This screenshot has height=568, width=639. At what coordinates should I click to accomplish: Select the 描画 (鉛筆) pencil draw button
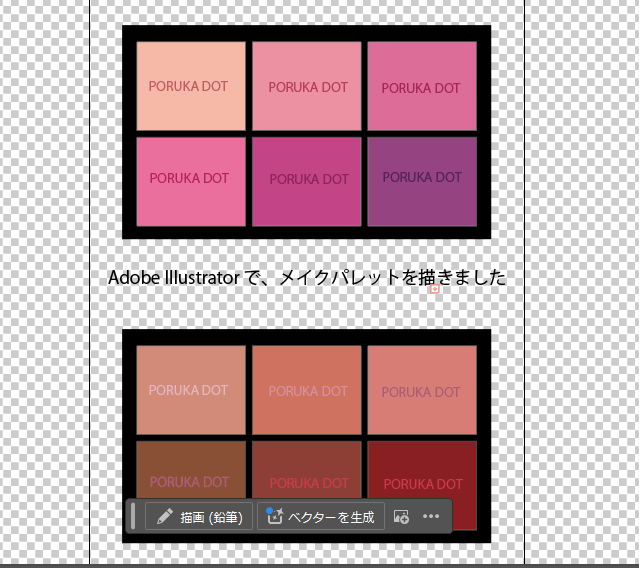200,517
